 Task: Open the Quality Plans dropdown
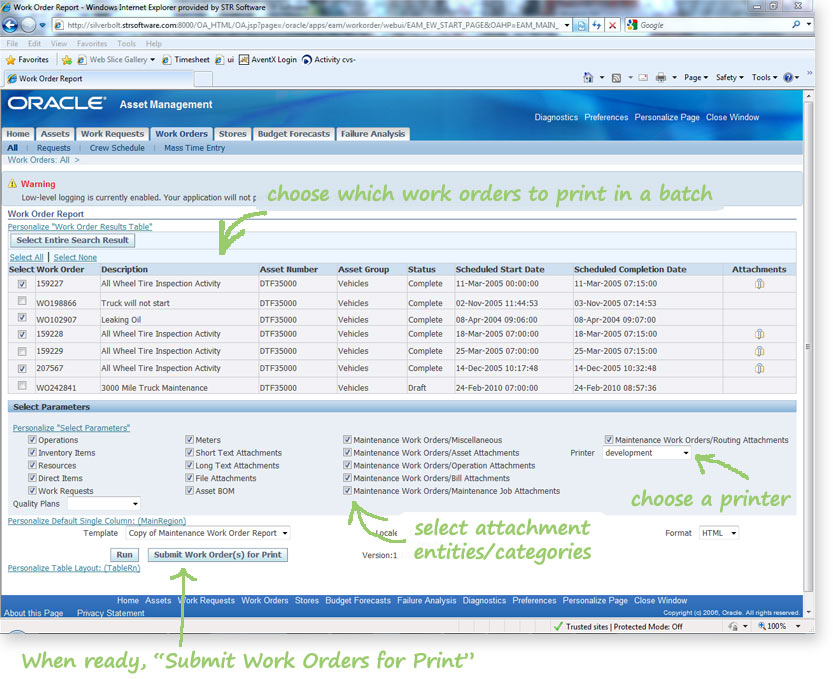click(x=104, y=504)
